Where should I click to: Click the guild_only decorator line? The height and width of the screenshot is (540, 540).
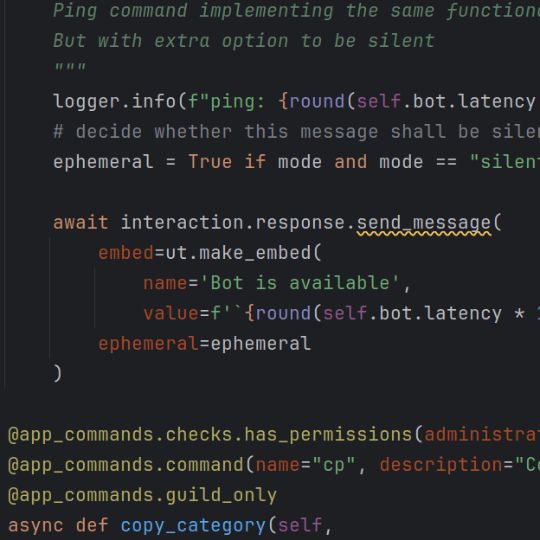[142, 495]
